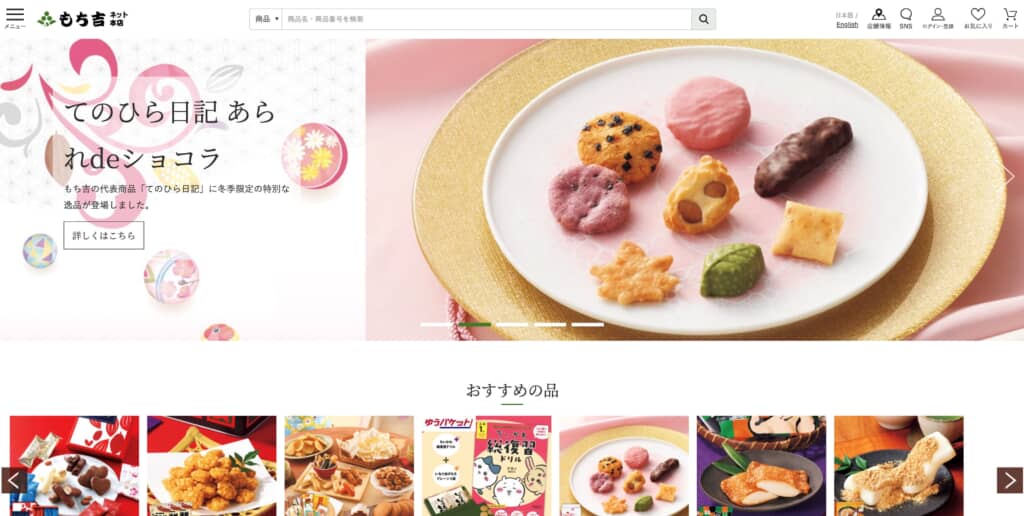1024x516 pixels.
Task: Click the もち吉 logo
Action: (x=83, y=19)
